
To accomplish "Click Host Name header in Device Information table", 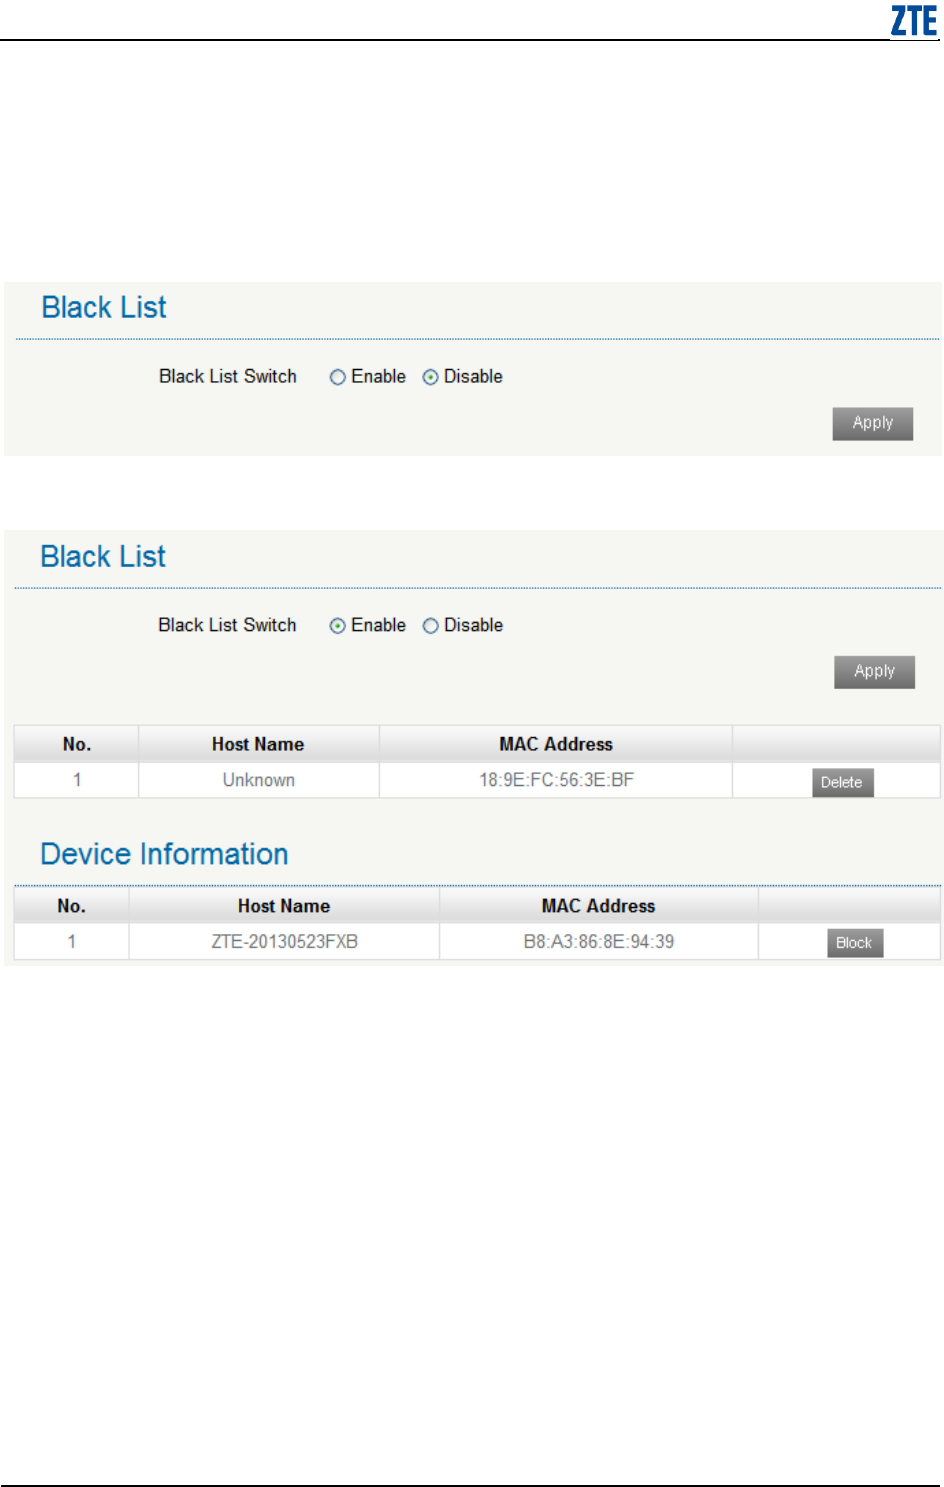I will coord(284,906).
